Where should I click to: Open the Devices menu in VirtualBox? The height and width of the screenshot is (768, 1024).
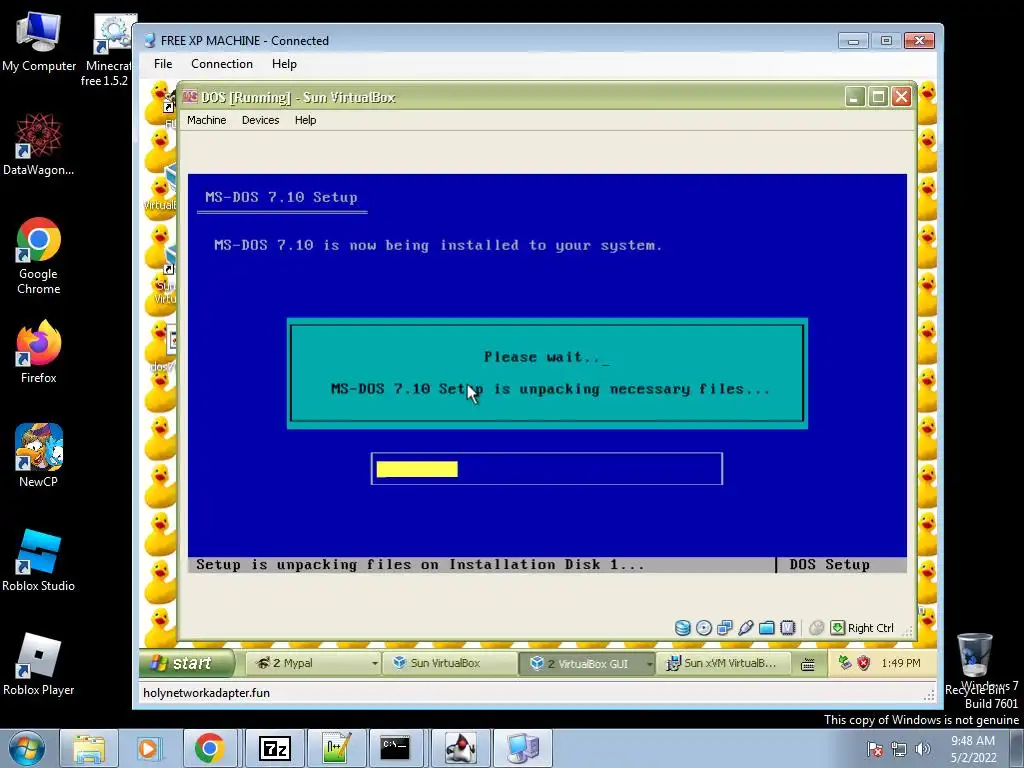point(260,120)
